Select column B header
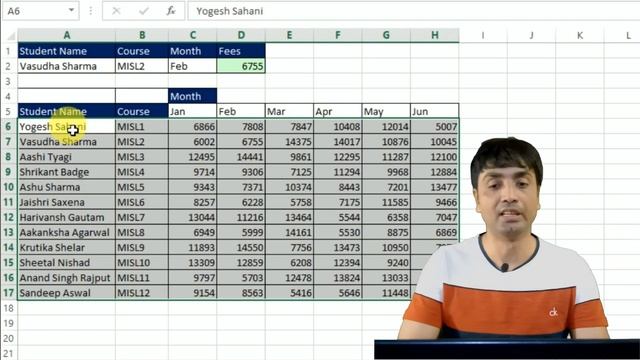 coord(142,35)
